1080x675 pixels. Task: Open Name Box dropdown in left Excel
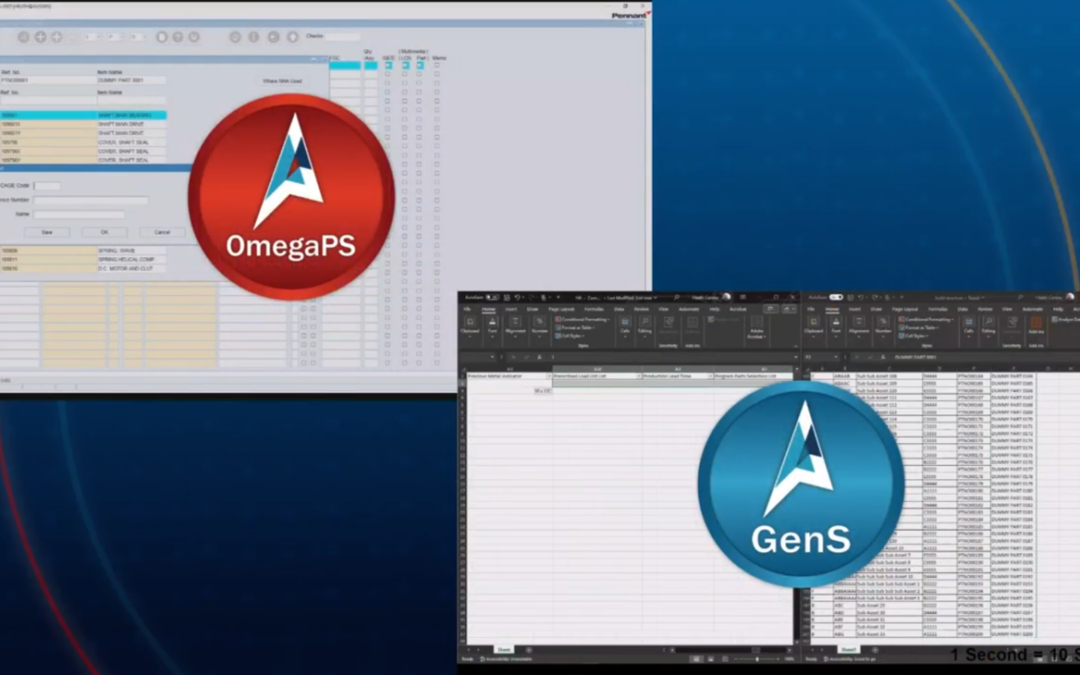(x=492, y=357)
